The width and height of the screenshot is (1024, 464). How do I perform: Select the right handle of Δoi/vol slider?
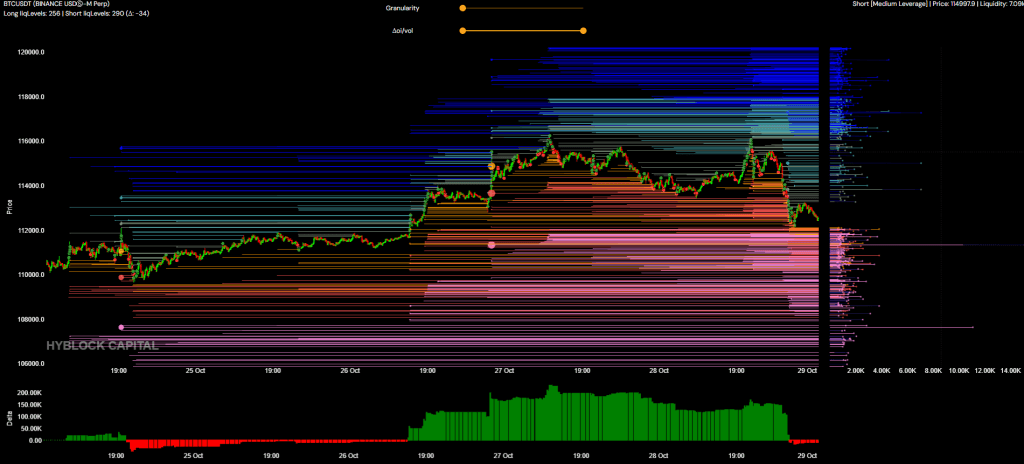(583, 30)
